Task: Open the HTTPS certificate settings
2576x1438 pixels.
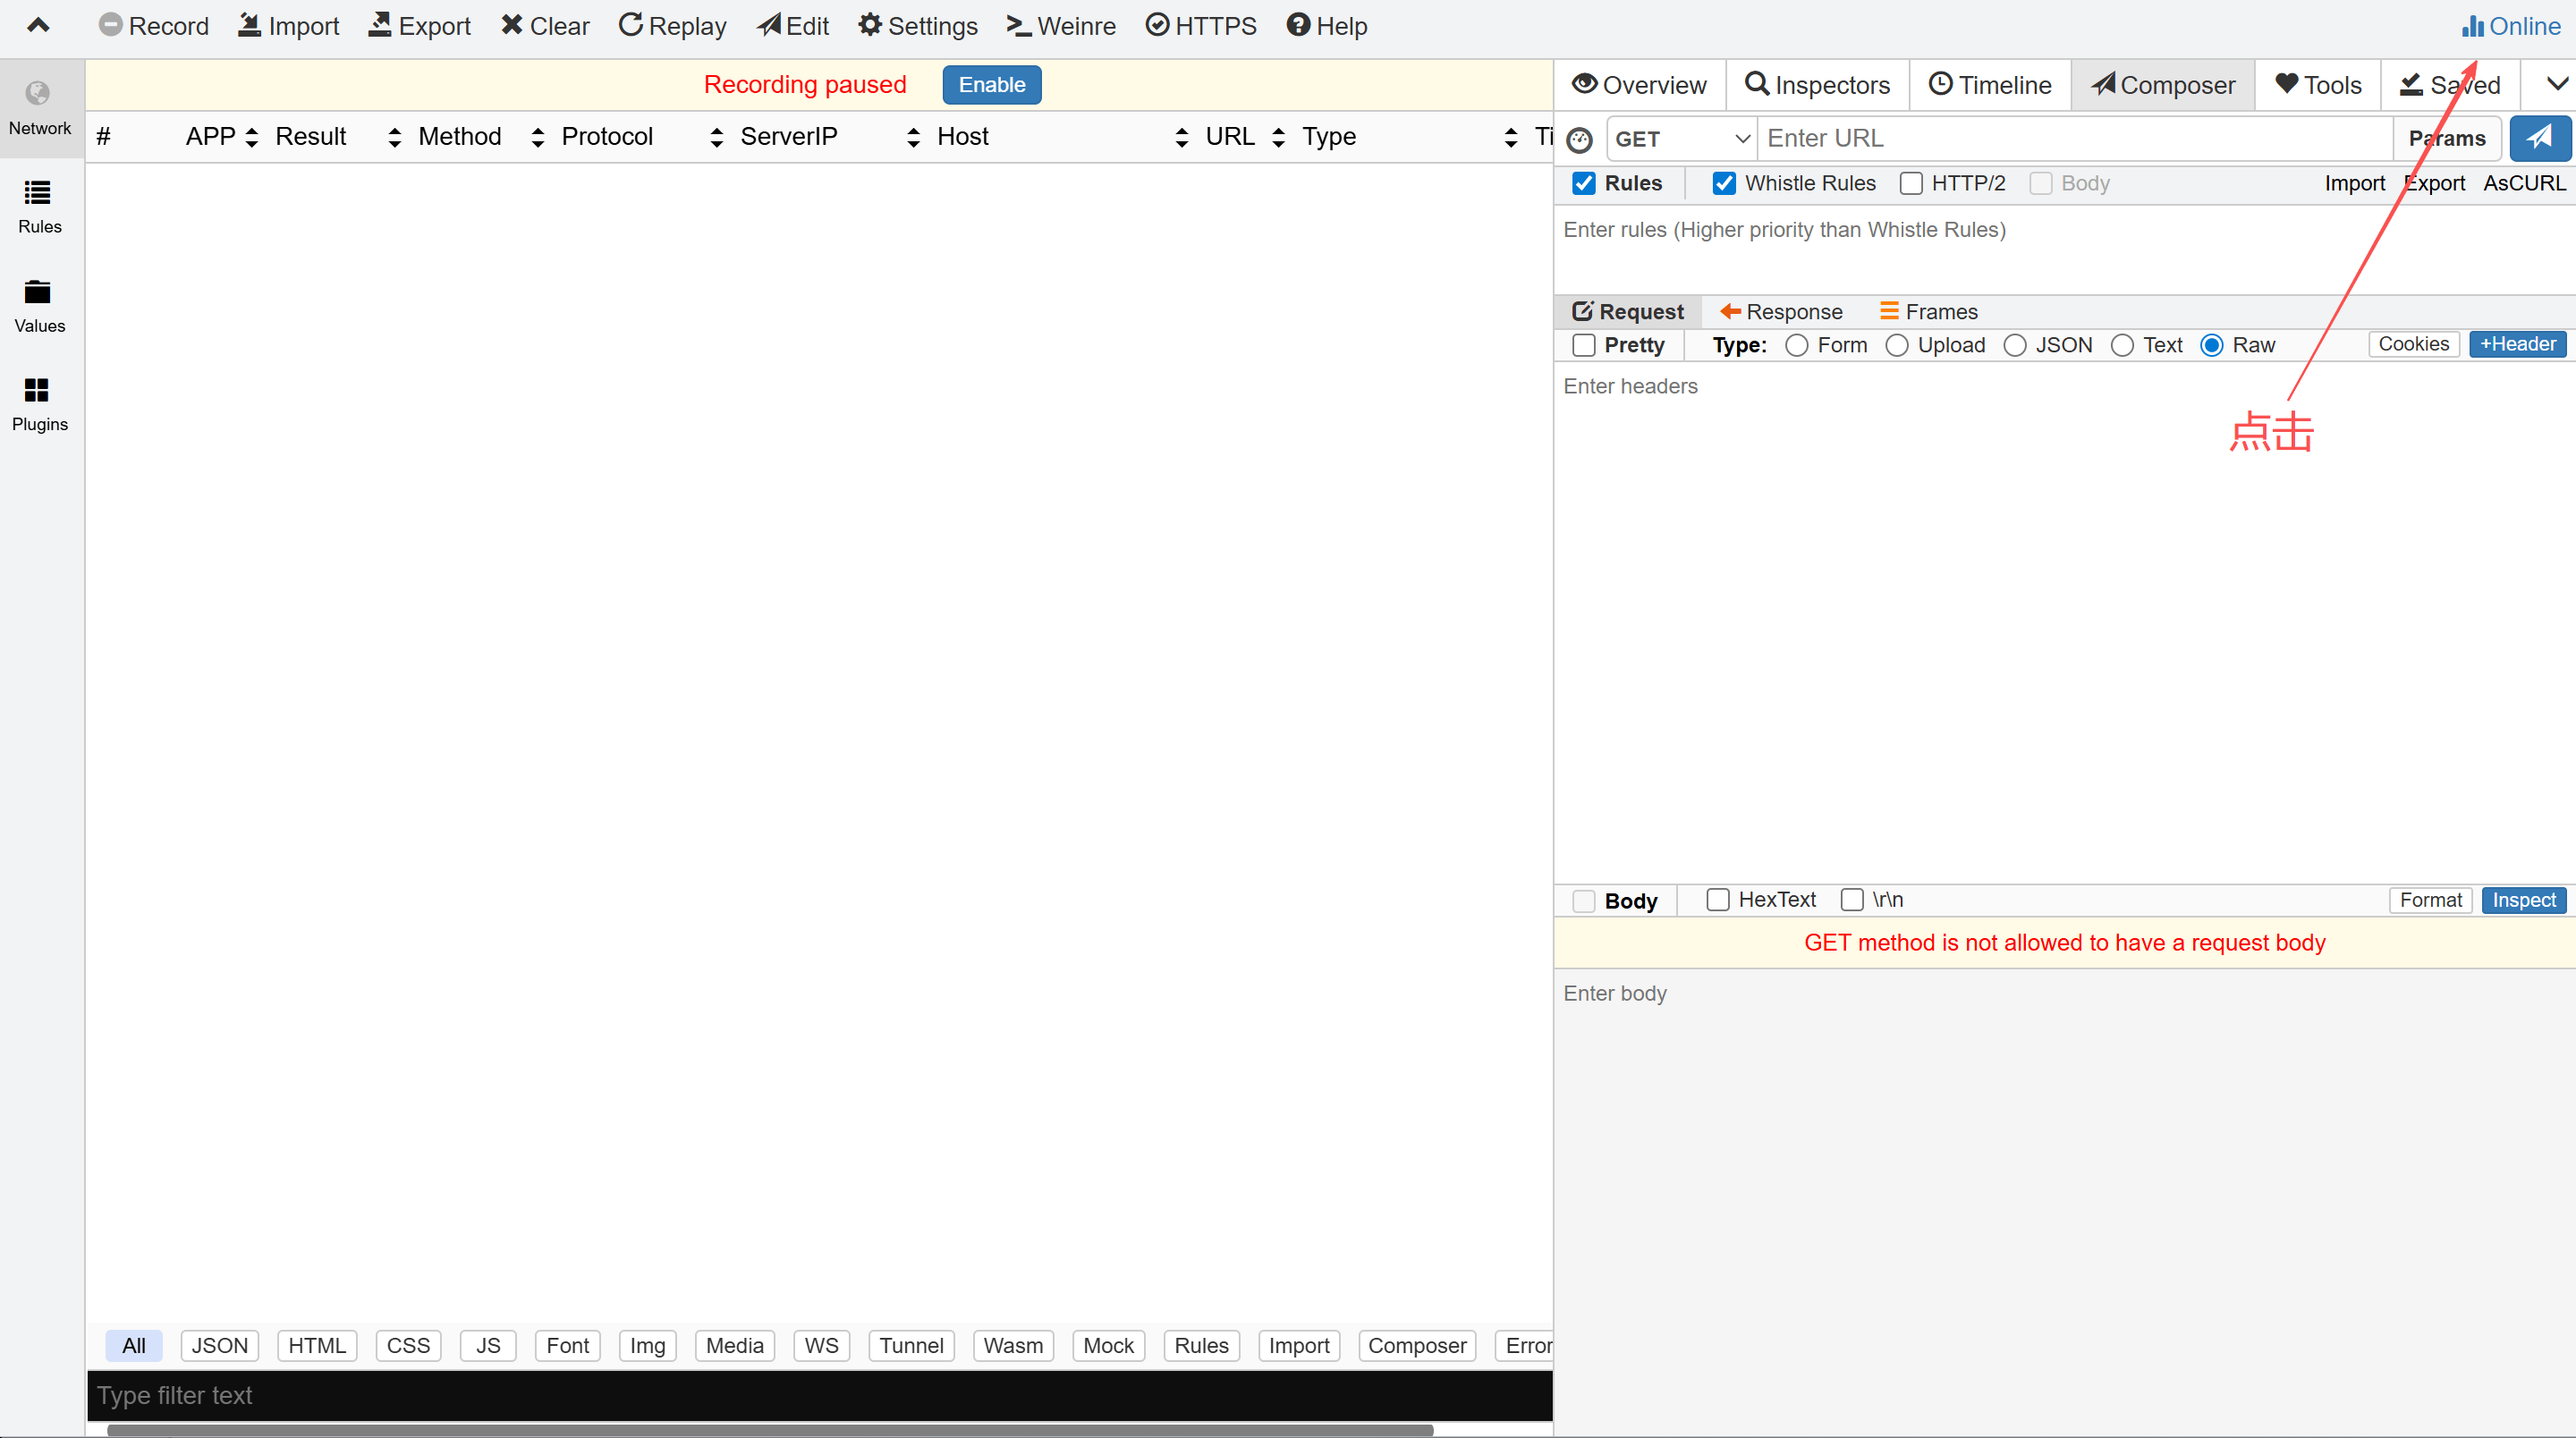Action: pyautogui.click(x=1200, y=25)
